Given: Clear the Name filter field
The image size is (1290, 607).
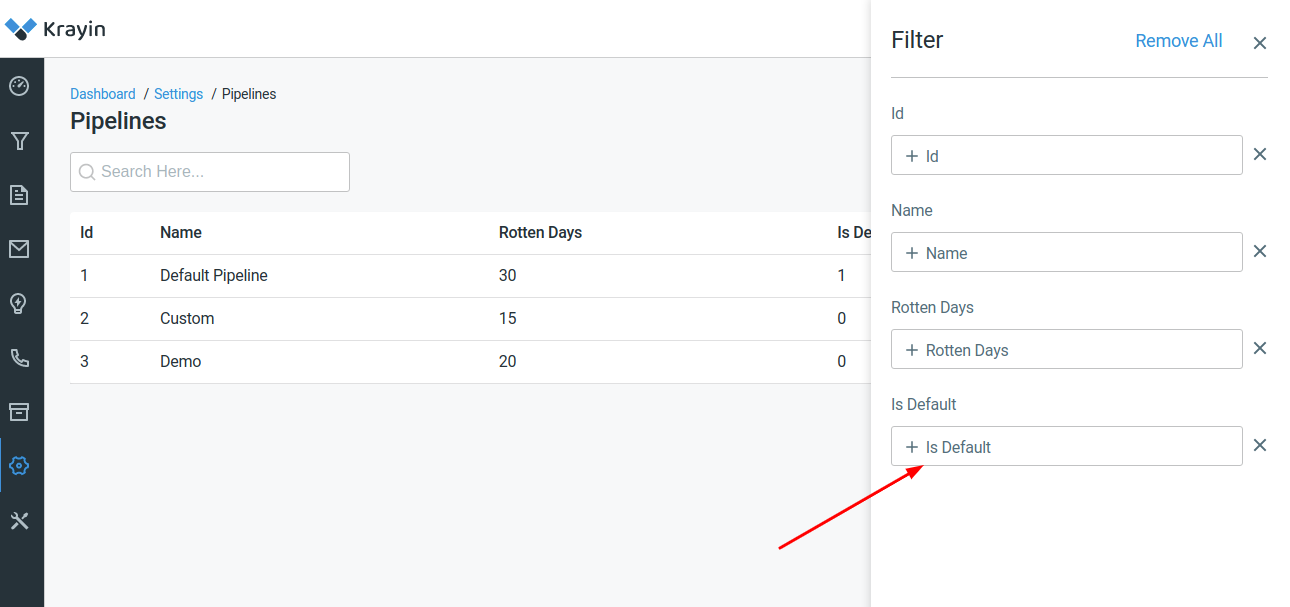Looking at the screenshot, I should tap(1259, 251).
